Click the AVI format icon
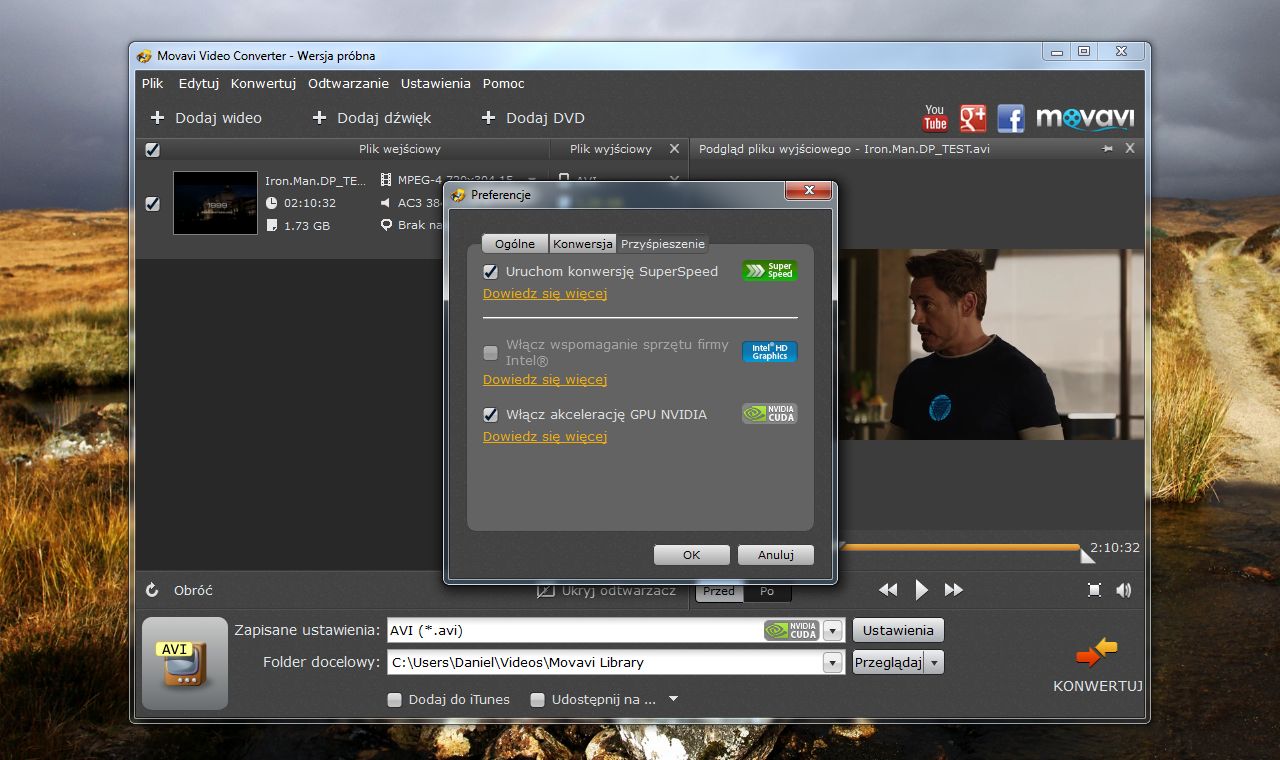The width and height of the screenshot is (1280, 760). 184,664
